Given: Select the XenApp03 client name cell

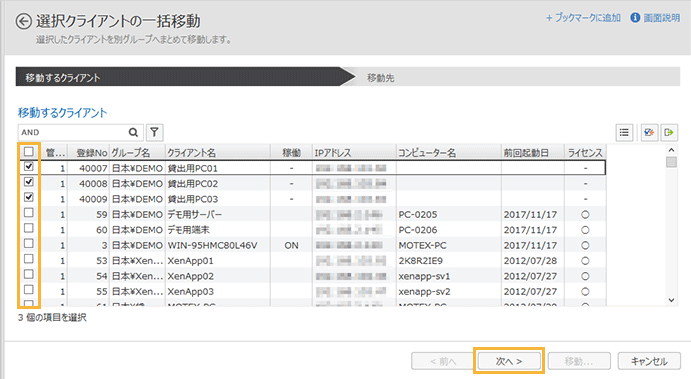Looking at the screenshot, I should pyautogui.click(x=218, y=291).
